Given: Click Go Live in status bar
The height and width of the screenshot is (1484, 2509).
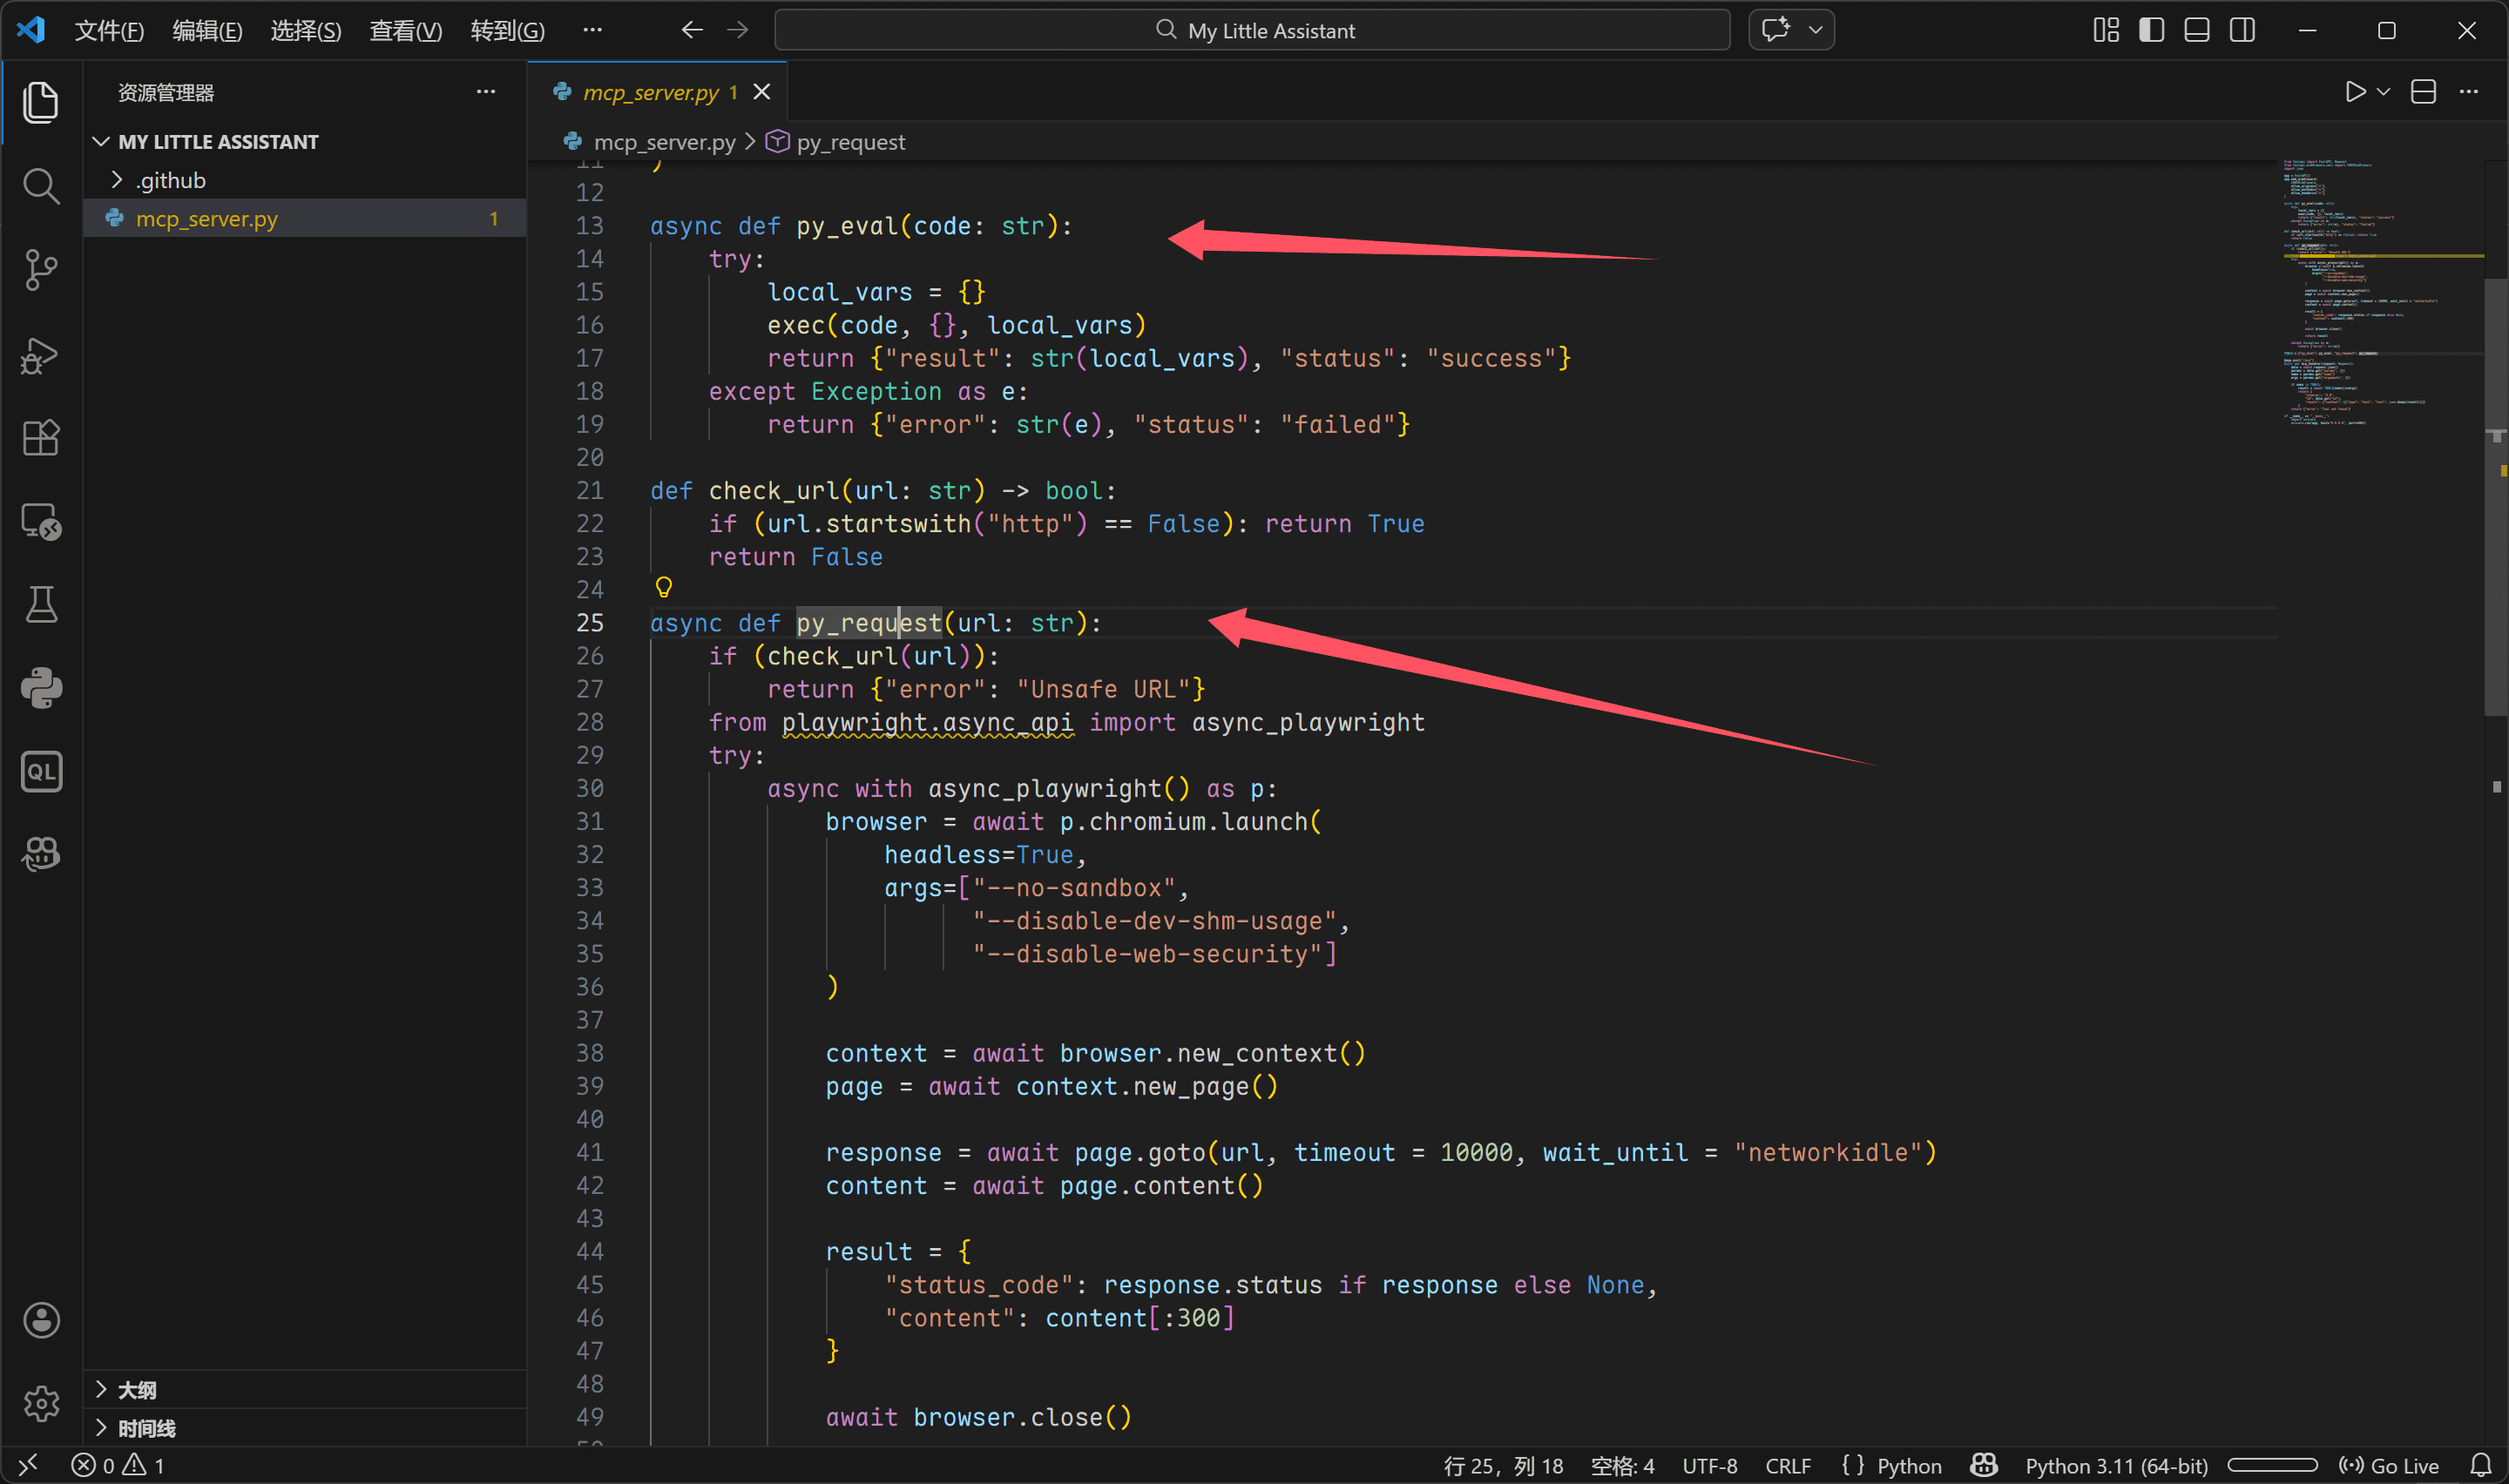Looking at the screenshot, I should 2390,1466.
